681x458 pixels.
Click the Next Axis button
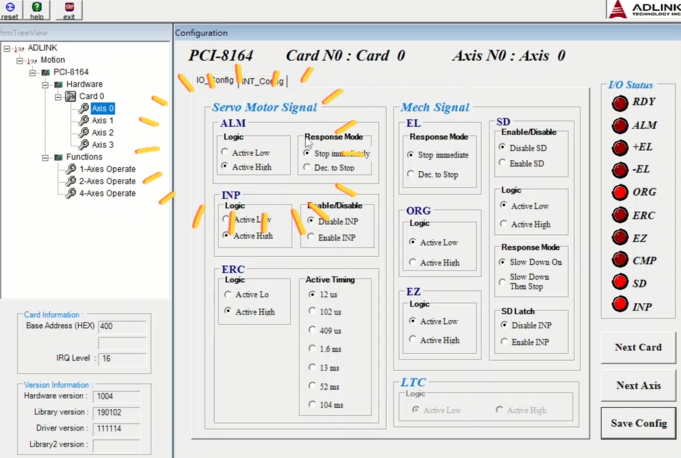[640, 385]
